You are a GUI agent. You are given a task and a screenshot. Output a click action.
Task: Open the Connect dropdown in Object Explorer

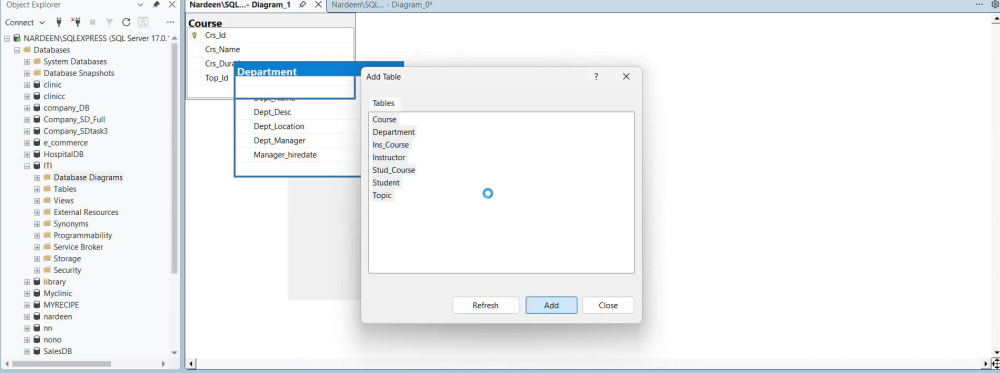pos(25,22)
